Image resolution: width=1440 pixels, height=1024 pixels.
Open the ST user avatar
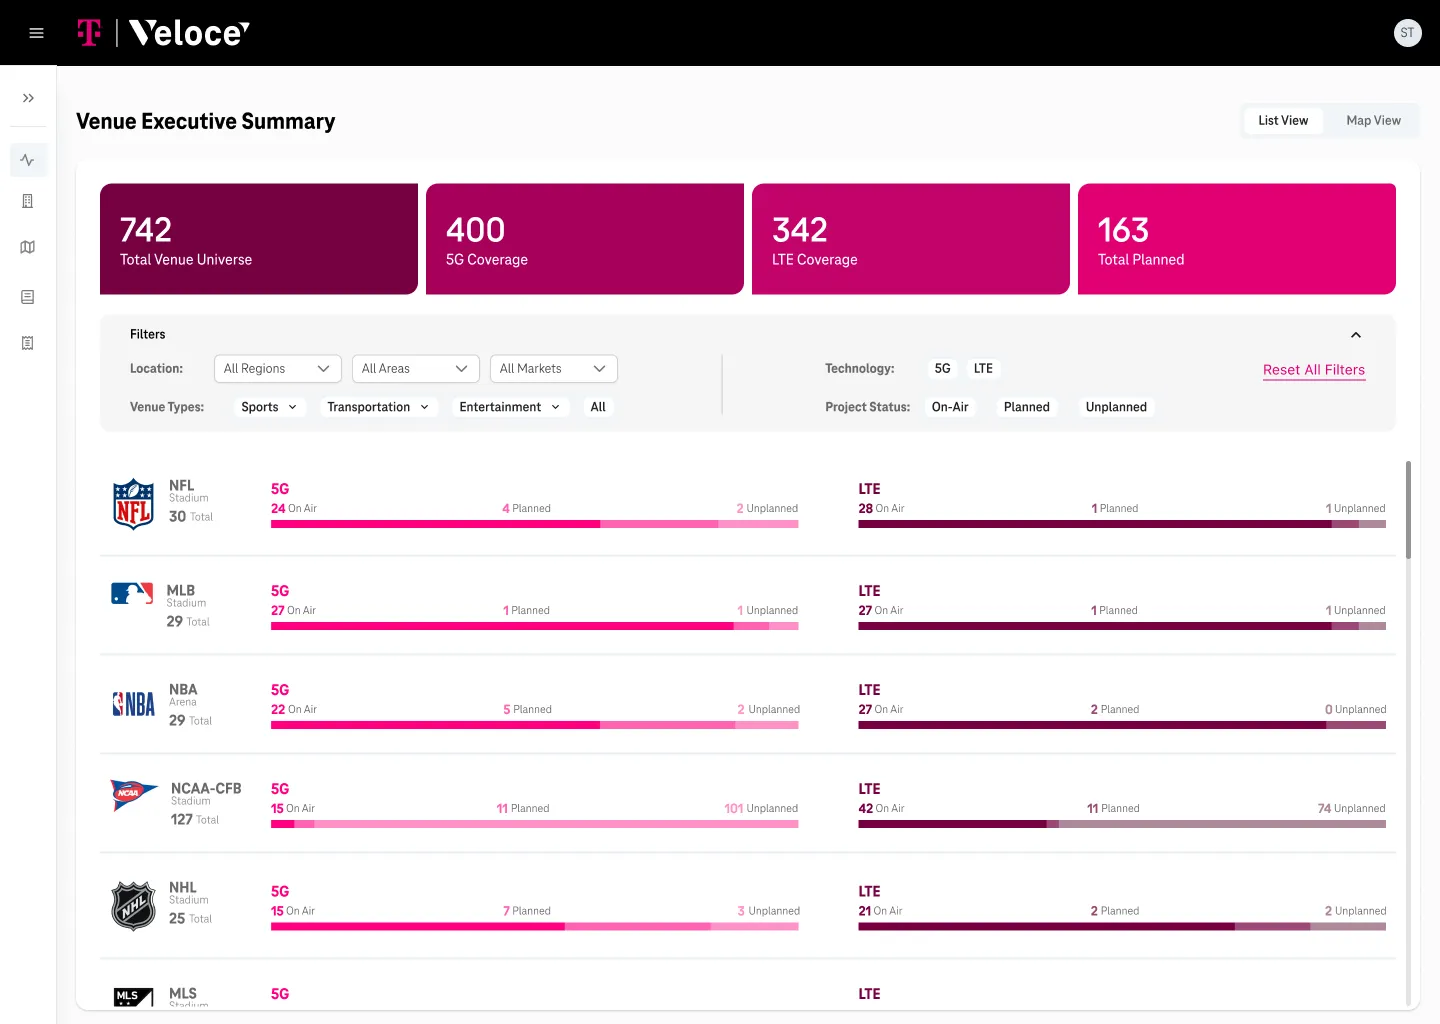(1407, 33)
